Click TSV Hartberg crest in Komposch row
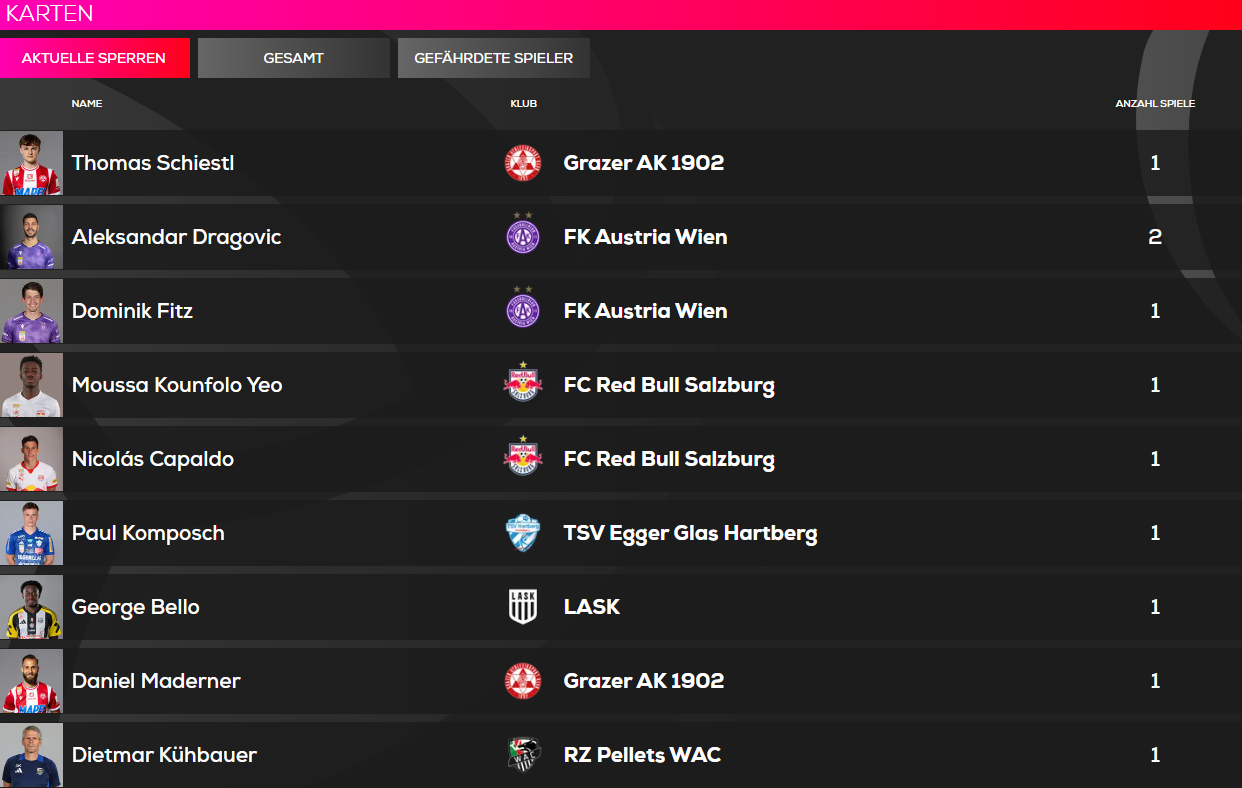This screenshot has height=788, width=1242. [x=523, y=533]
